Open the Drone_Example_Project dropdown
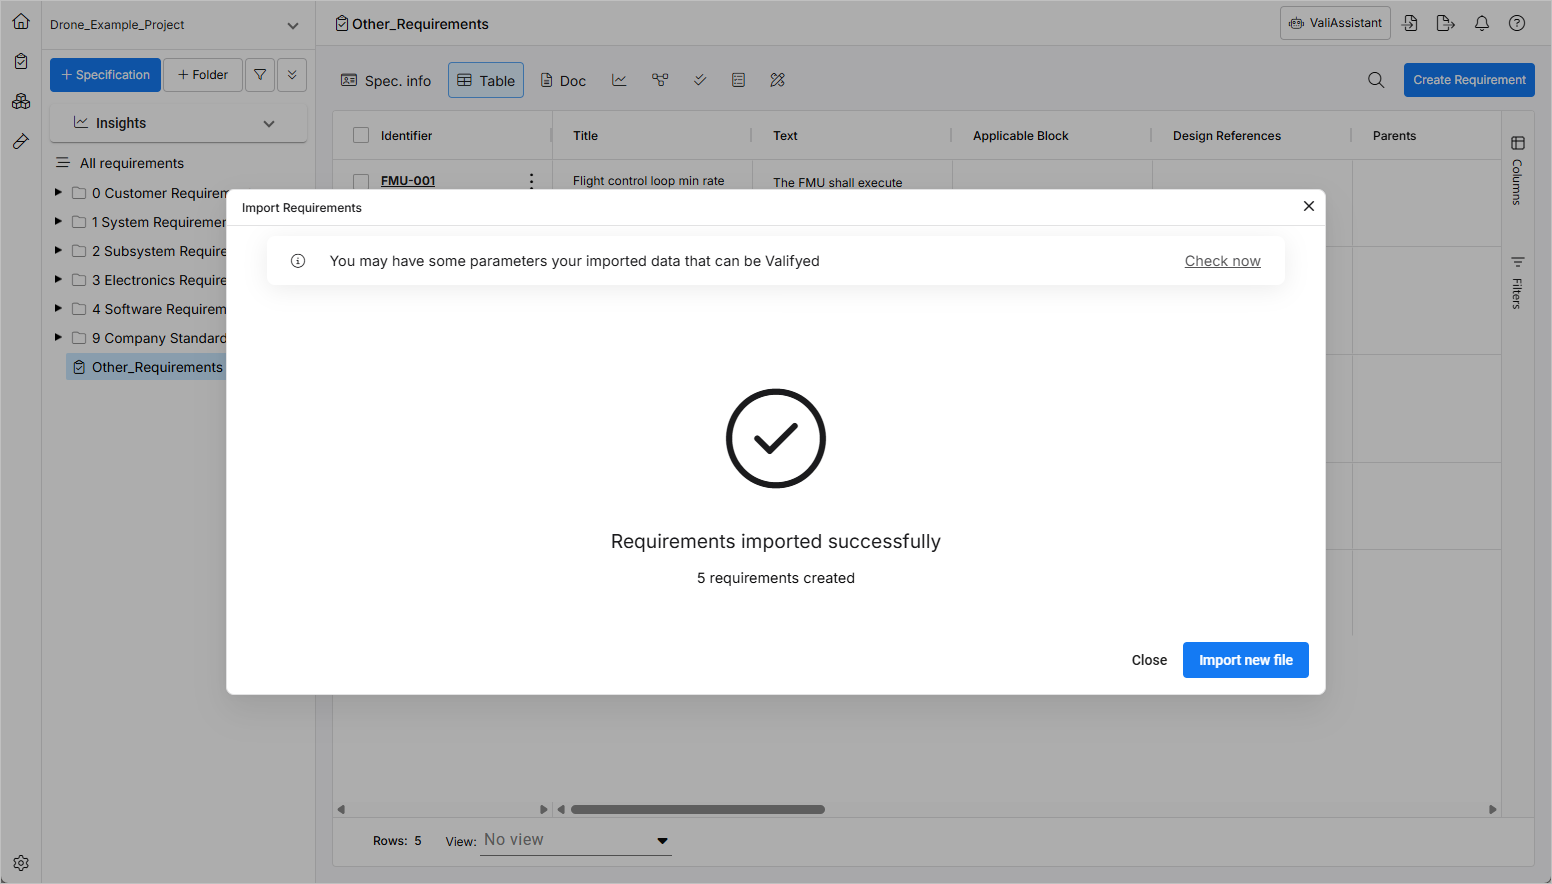This screenshot has width=1552, height=884. click(292, 25)
